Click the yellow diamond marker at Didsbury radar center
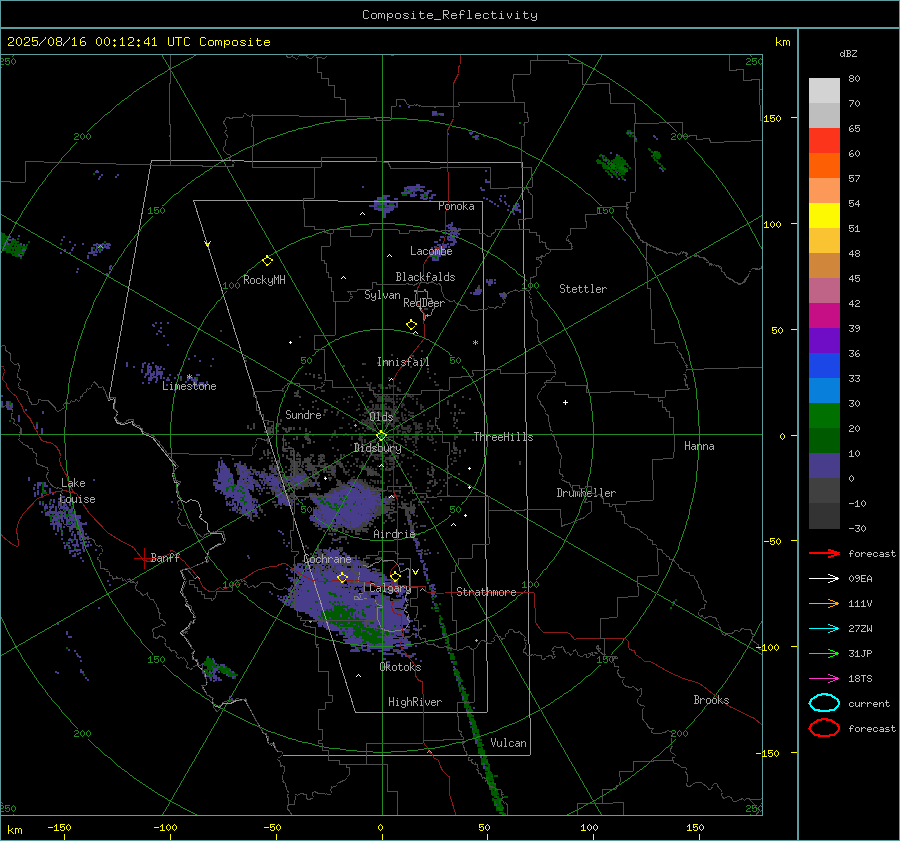 (x=381, y=436)
